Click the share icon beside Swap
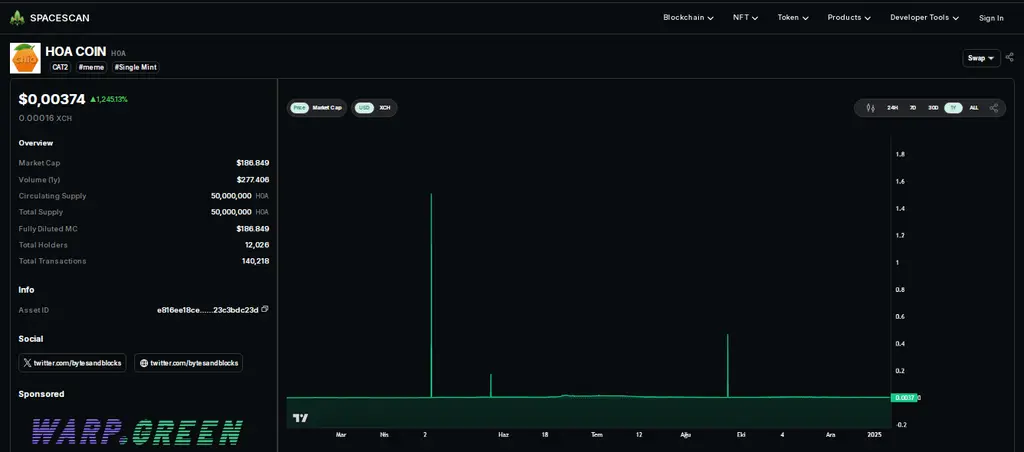Viewport: 1024px width, 452px height. [1010, 57]
